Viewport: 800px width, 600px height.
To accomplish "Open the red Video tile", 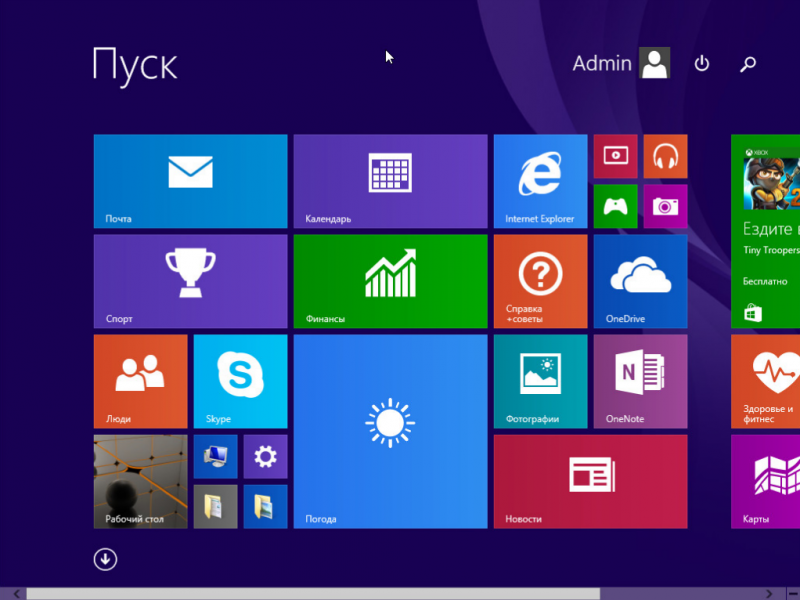I will click(x=615, y=156).
